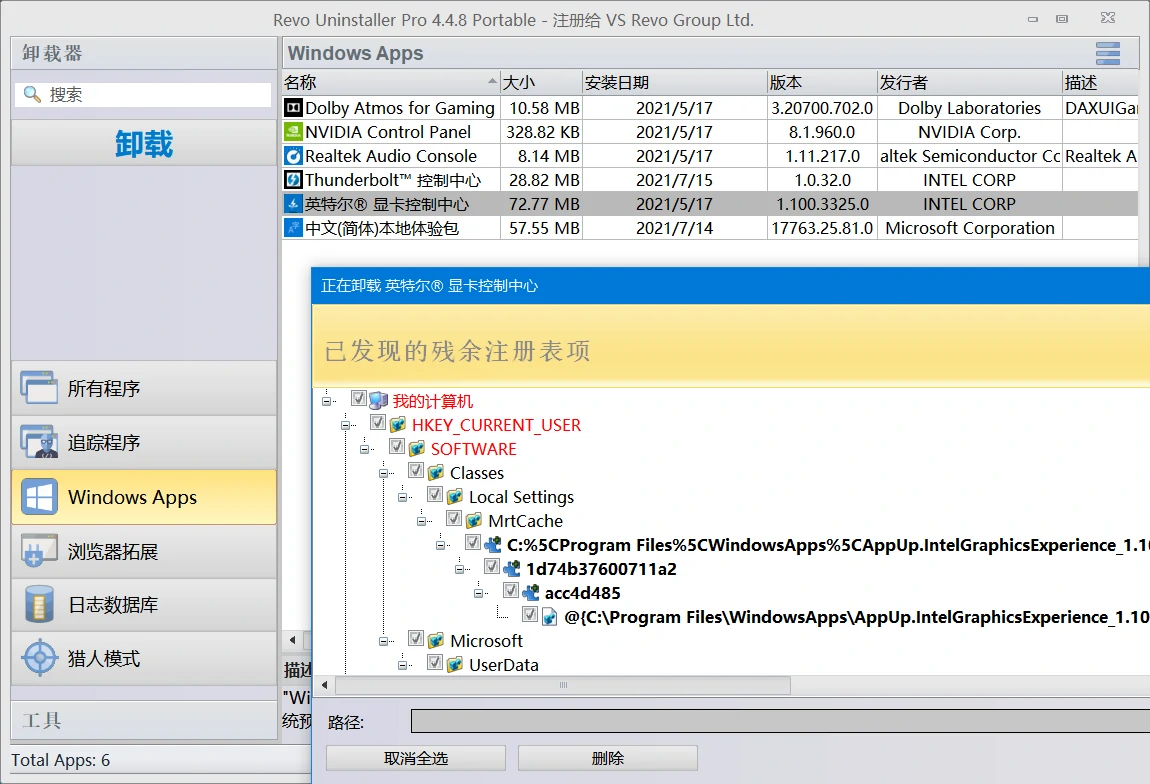
Task: Click the 取消全选 deselect all button
Action: [416, 757]
